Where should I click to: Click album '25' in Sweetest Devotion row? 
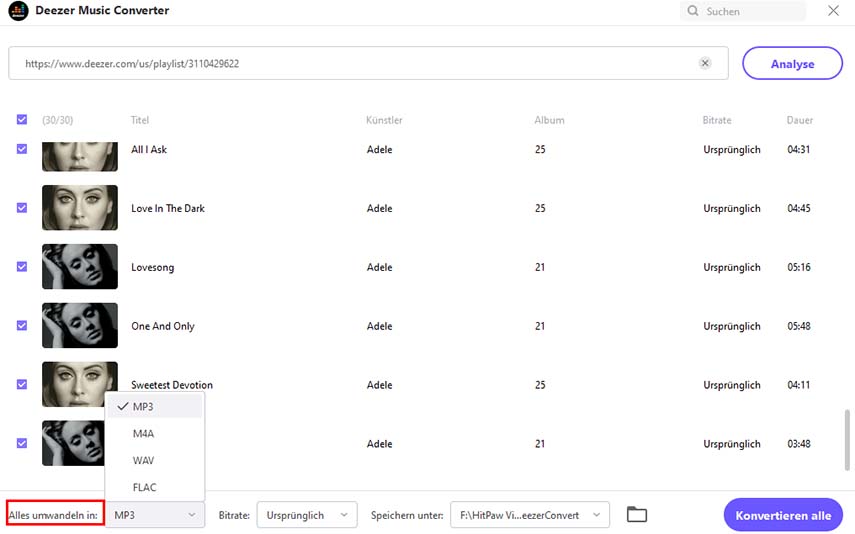[540, 385]
